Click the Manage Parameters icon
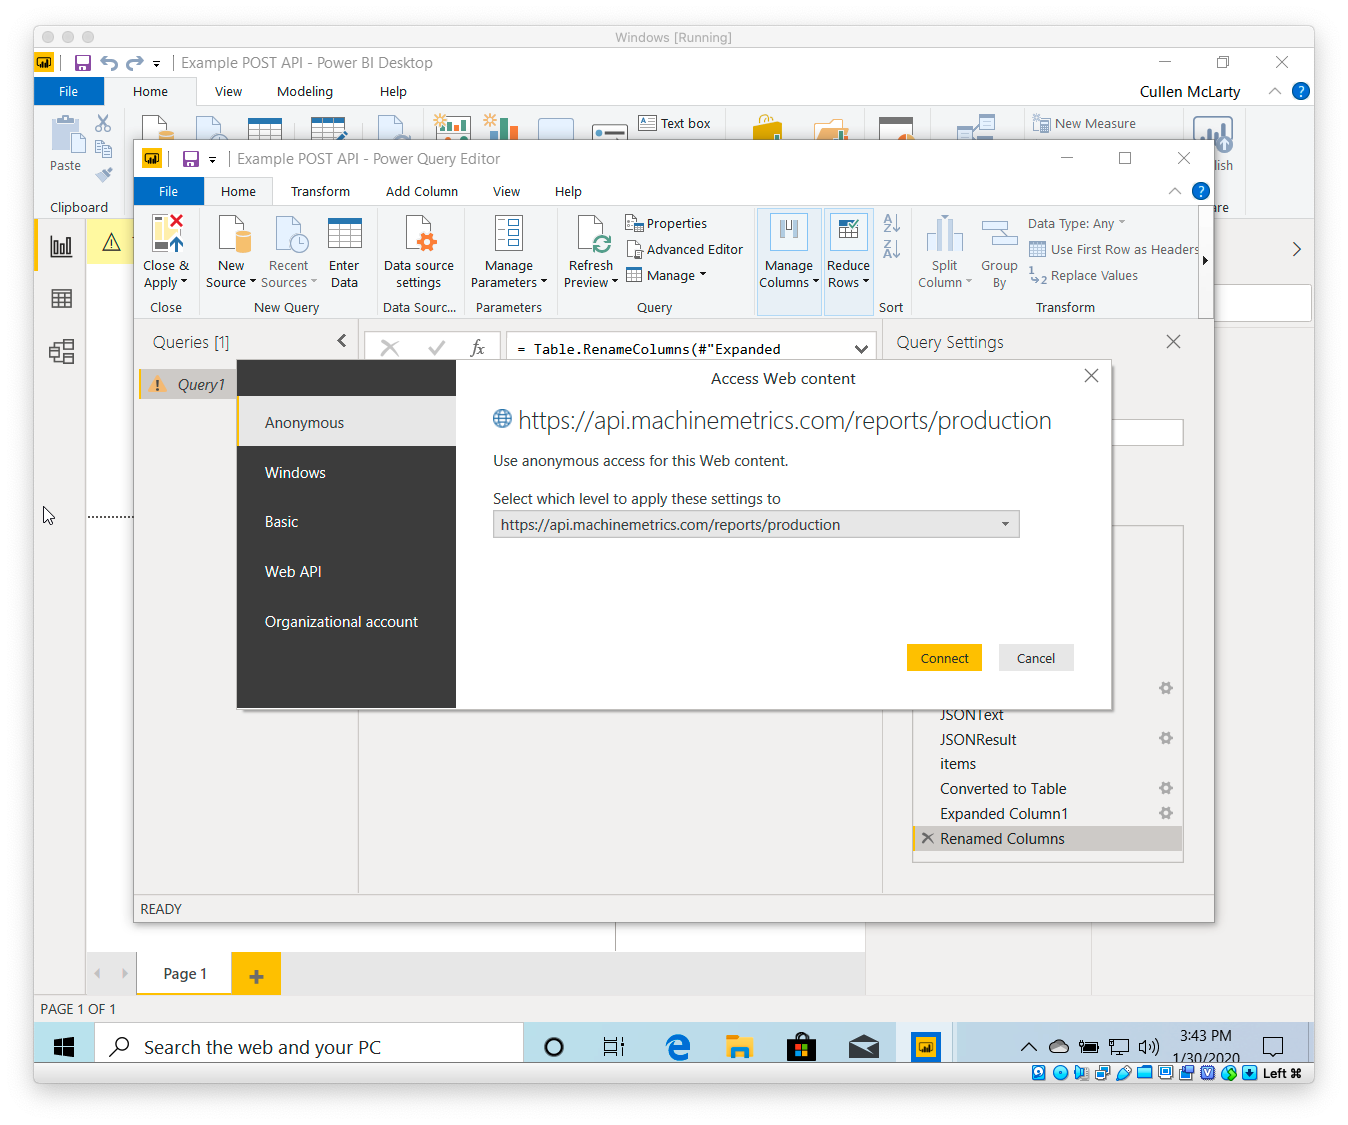 tap(509, 233)
